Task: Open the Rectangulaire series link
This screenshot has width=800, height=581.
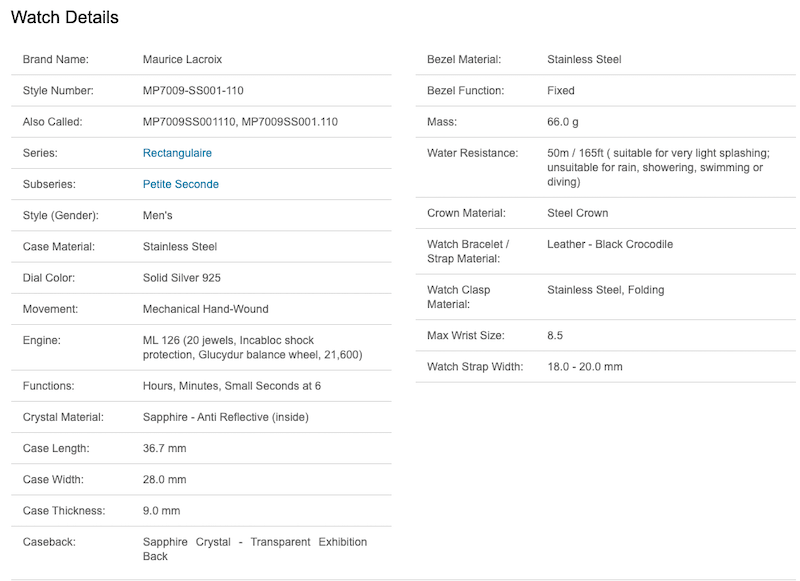Action: point(177,153)
